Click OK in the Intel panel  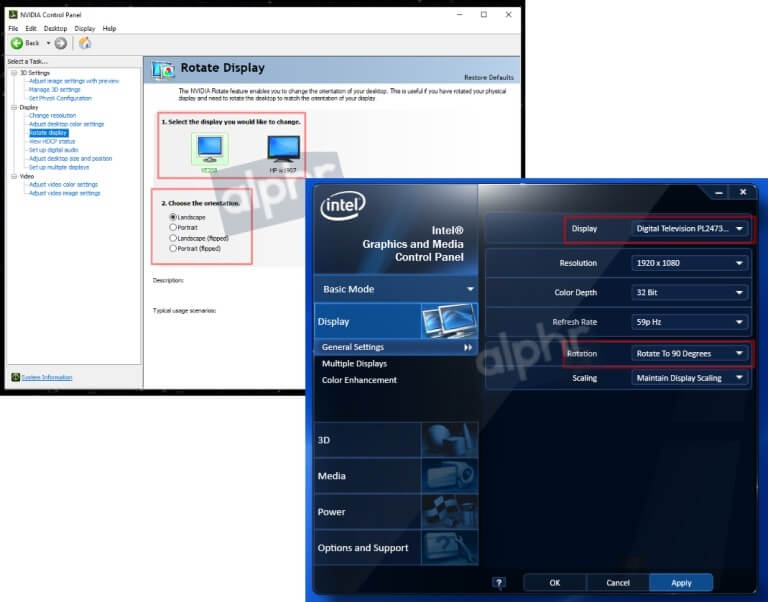click(x=554, y=582)
